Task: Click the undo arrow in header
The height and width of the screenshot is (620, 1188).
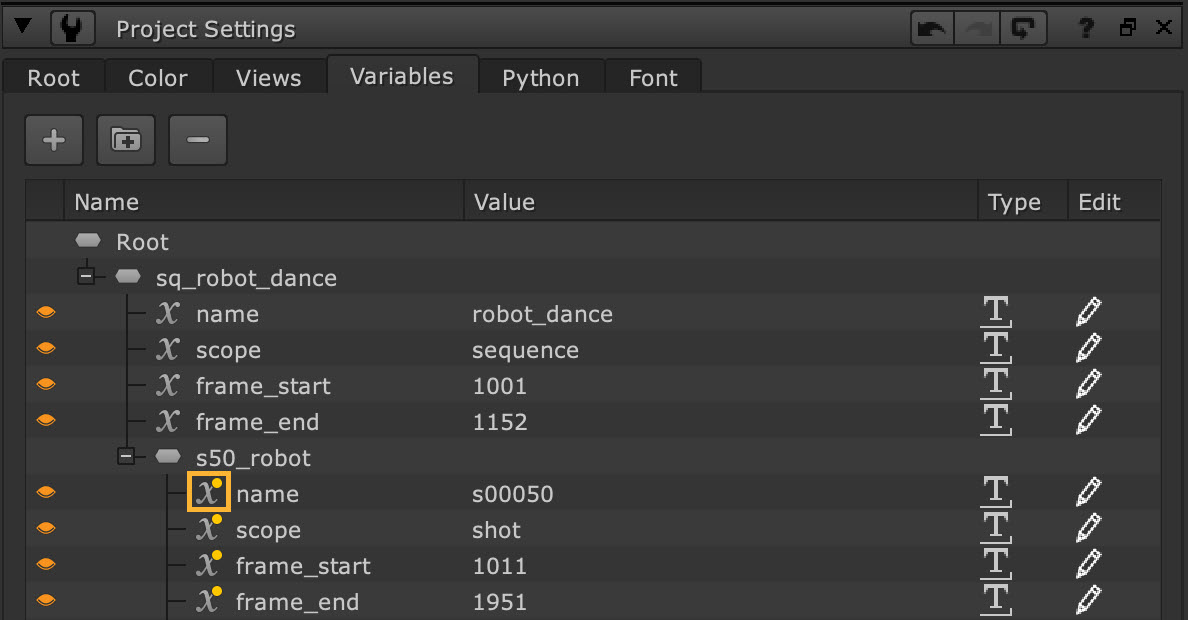Action: (931, 28)
